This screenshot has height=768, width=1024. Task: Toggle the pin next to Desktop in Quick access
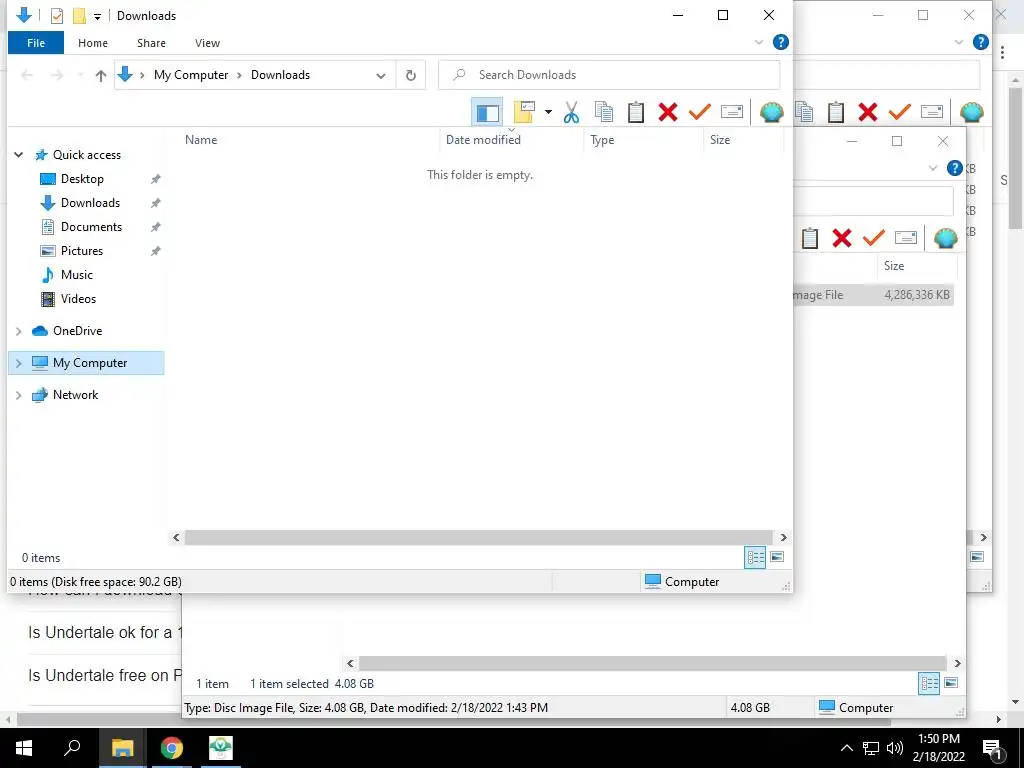pyautogui.click(x=155, y=179)
